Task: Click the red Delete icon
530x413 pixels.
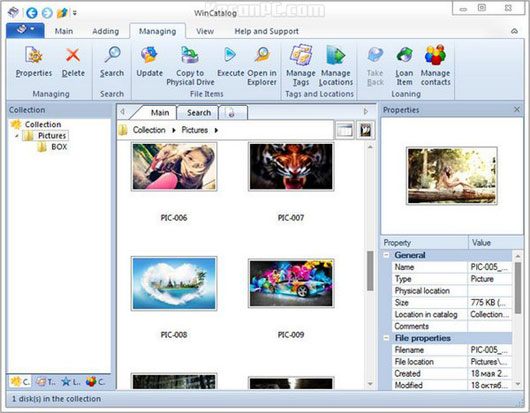Action: [73, 55]
